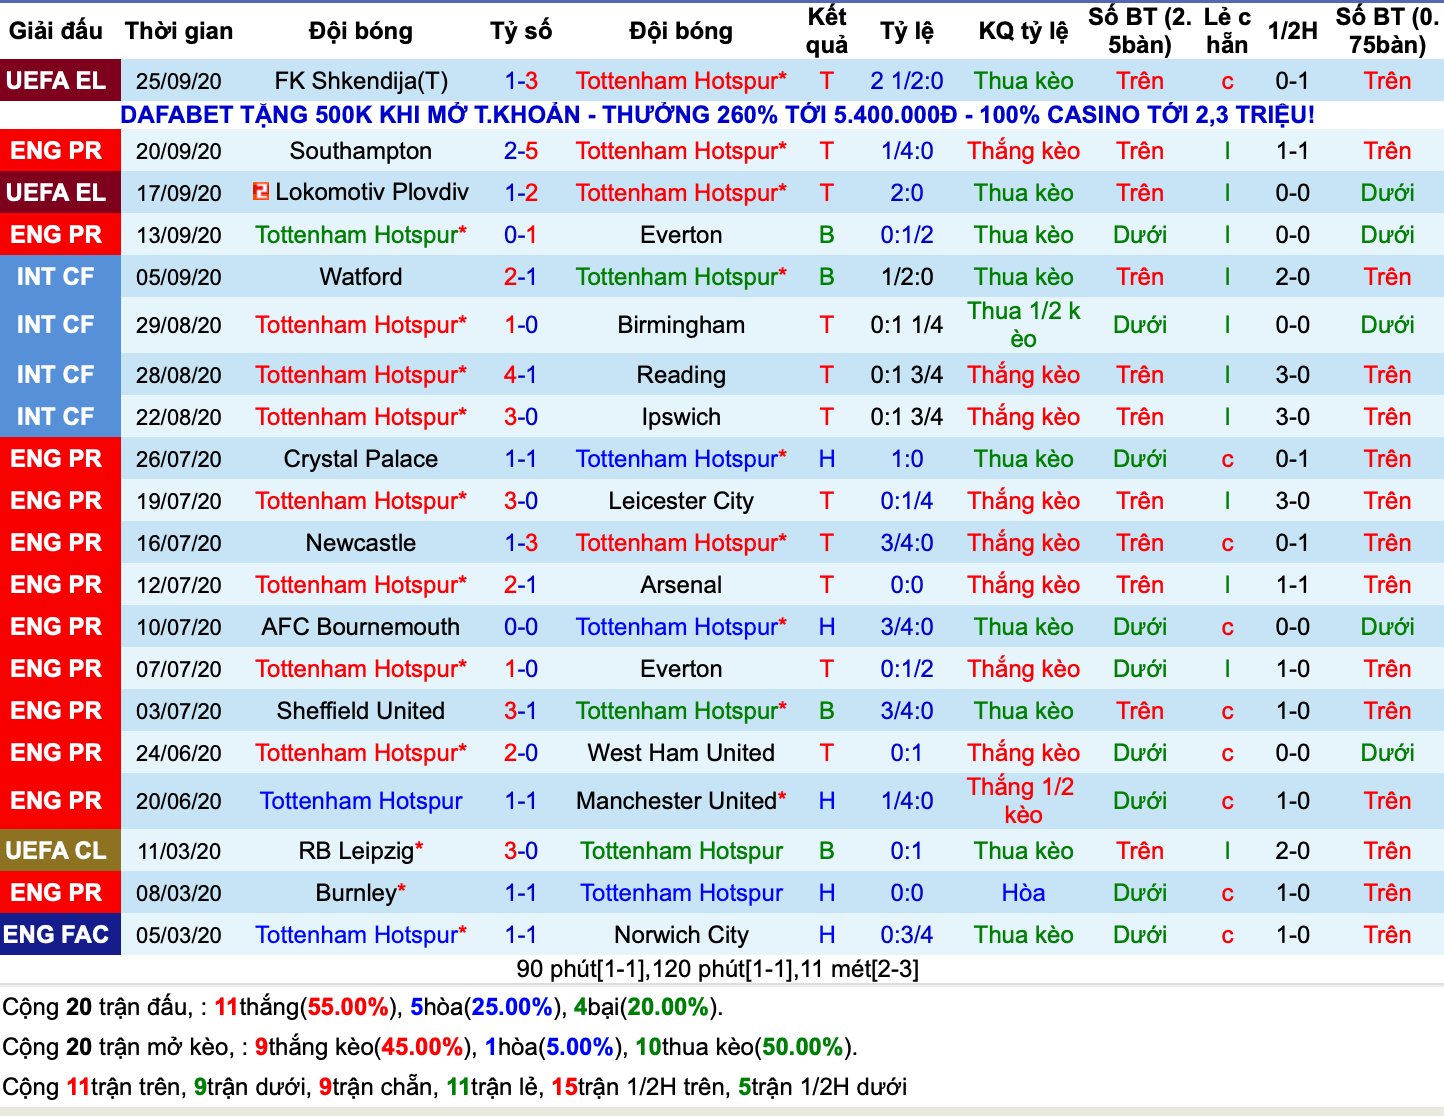Open Norwich City team name
This screenshot has width=1444, height=1116.
coord(681,935)
